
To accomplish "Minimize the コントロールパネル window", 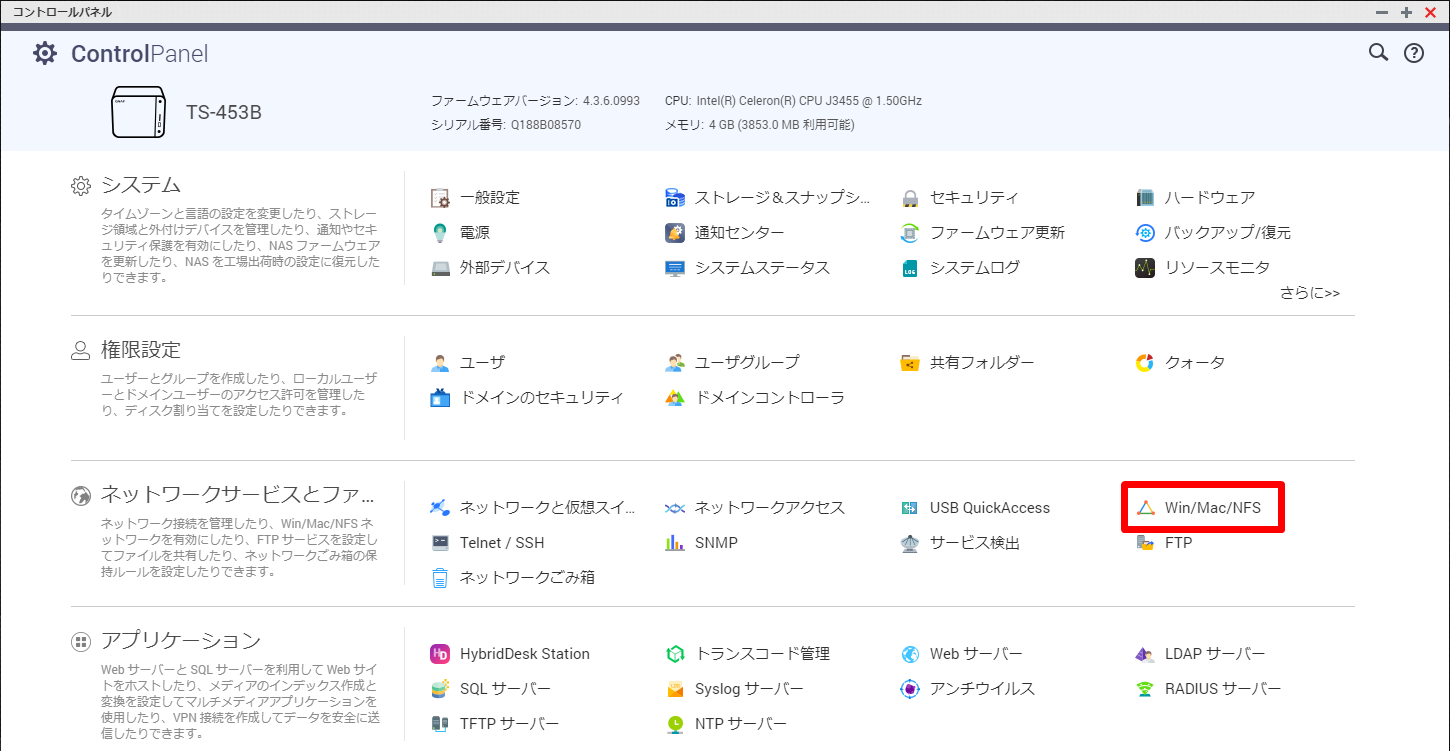I will [x=1381, y=12].
